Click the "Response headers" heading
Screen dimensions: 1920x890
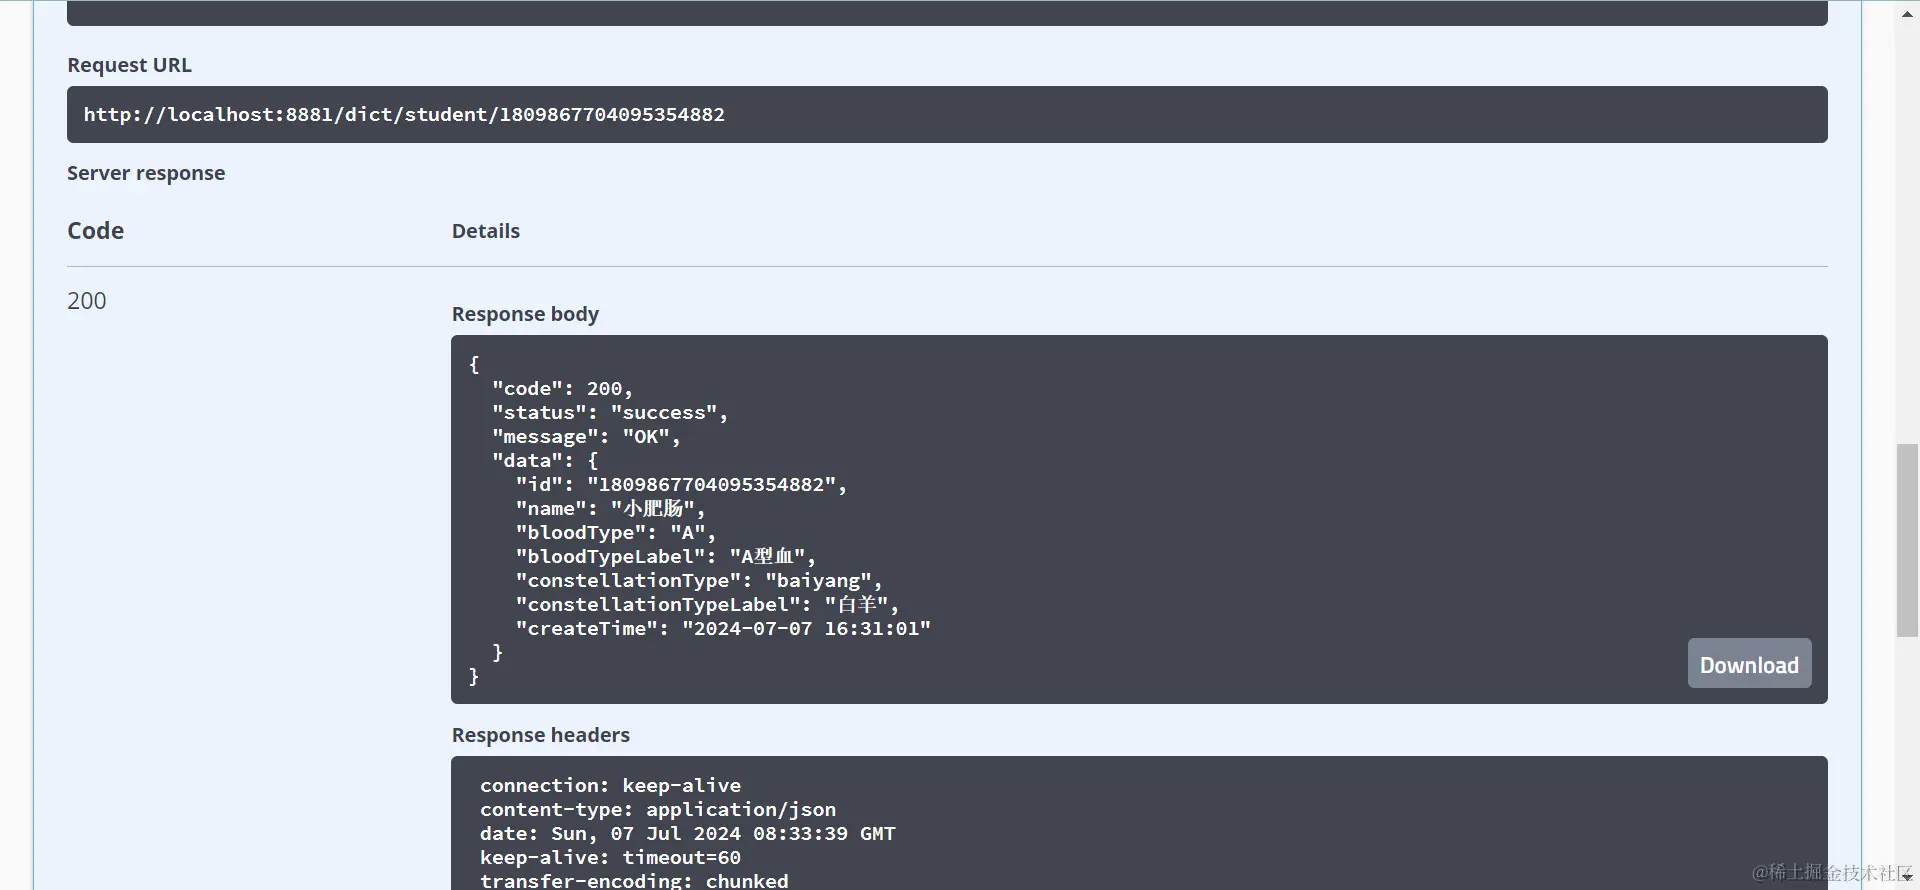(x=540, y=735)
